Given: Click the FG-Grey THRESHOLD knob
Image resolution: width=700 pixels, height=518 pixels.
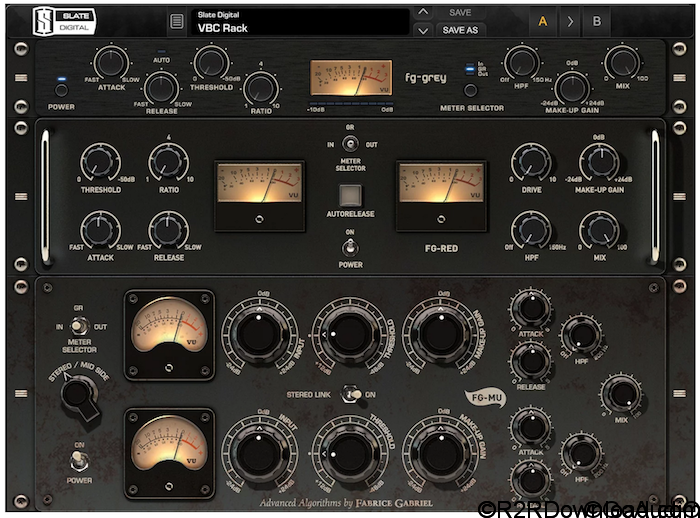Looking at the screenshot, I should tap(211, 62).
